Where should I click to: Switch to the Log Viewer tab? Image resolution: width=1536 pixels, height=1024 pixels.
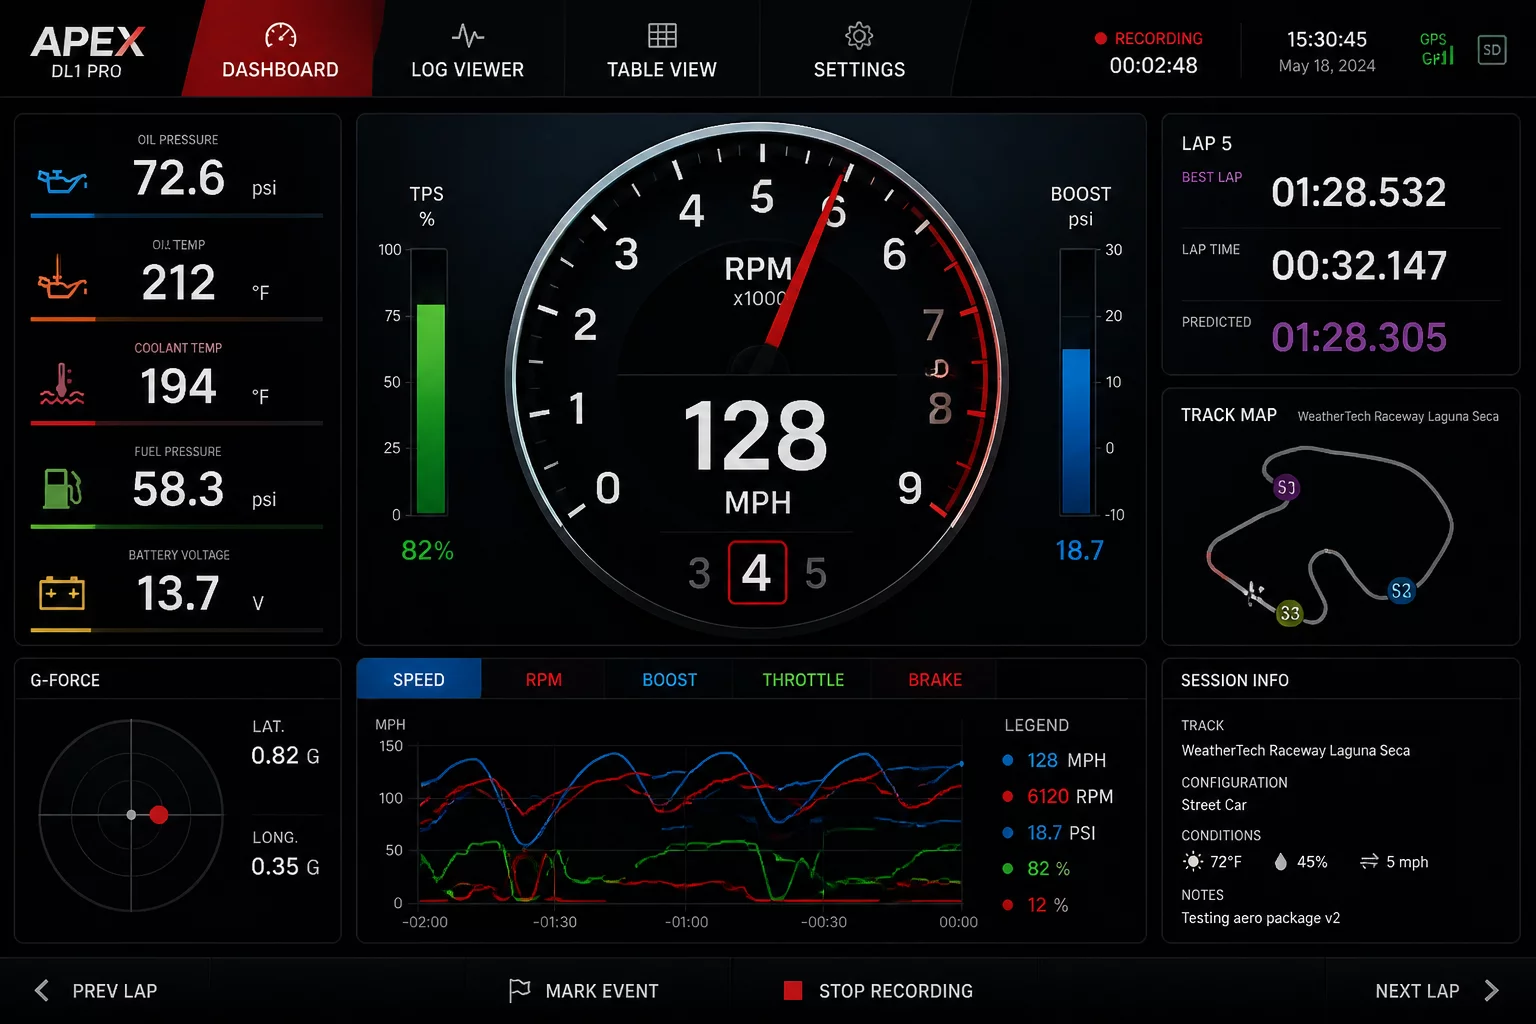(x=467, y=50)
